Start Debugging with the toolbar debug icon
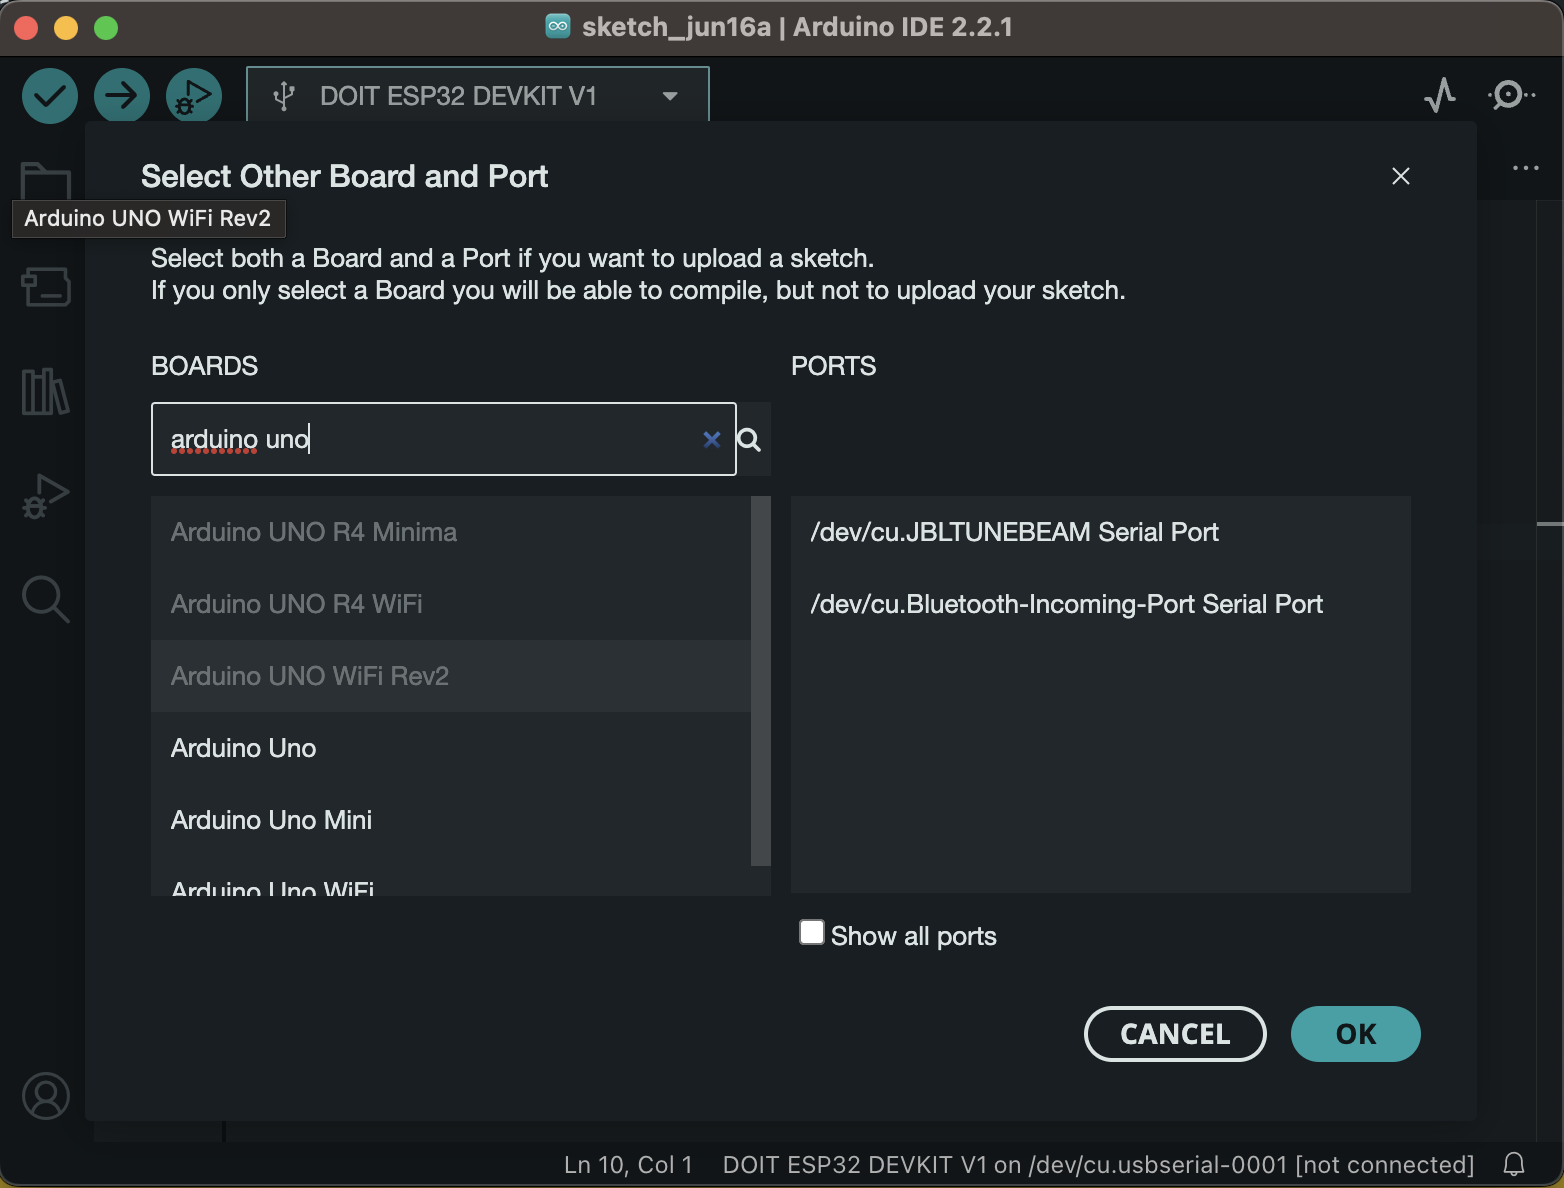The image size is (1564, 1188). pos(194,96)
